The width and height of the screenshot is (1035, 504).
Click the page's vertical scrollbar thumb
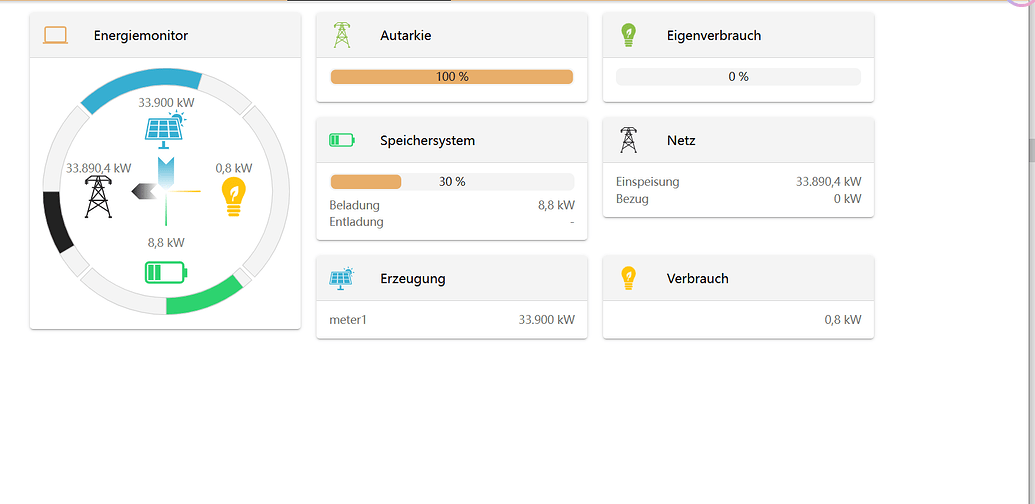pos(1030,150)
